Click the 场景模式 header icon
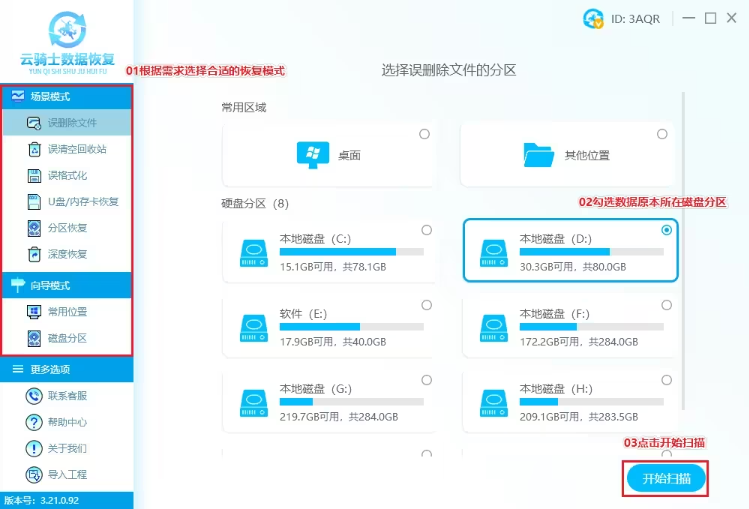The width and height of the screenshot is (749, 509). coord(18,96)
